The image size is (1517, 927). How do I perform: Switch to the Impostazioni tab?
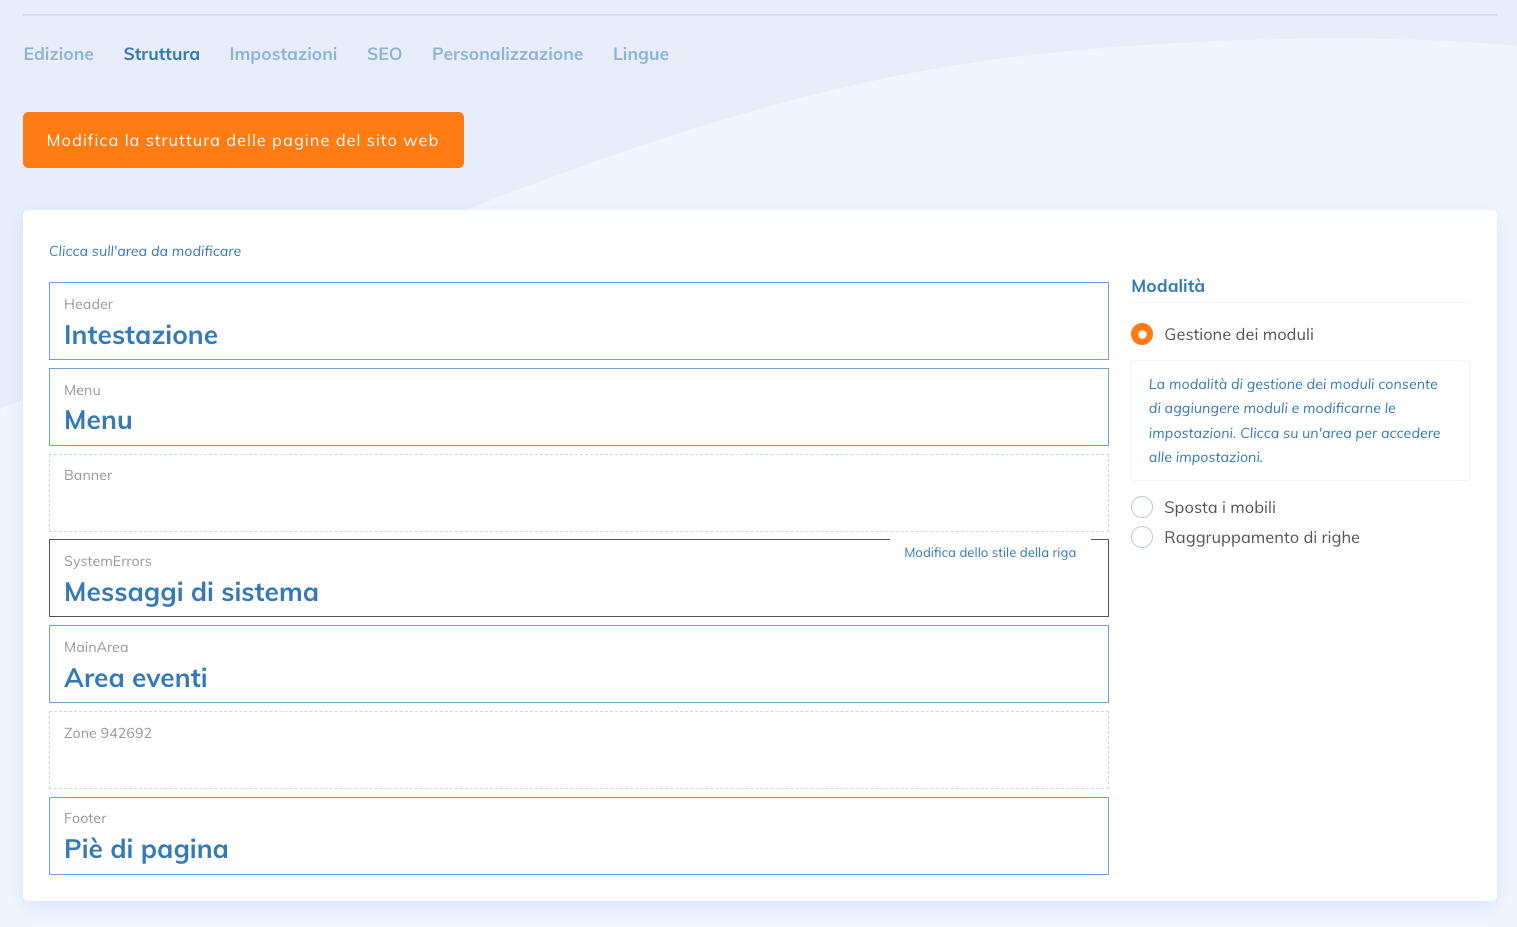coord(283,54)
